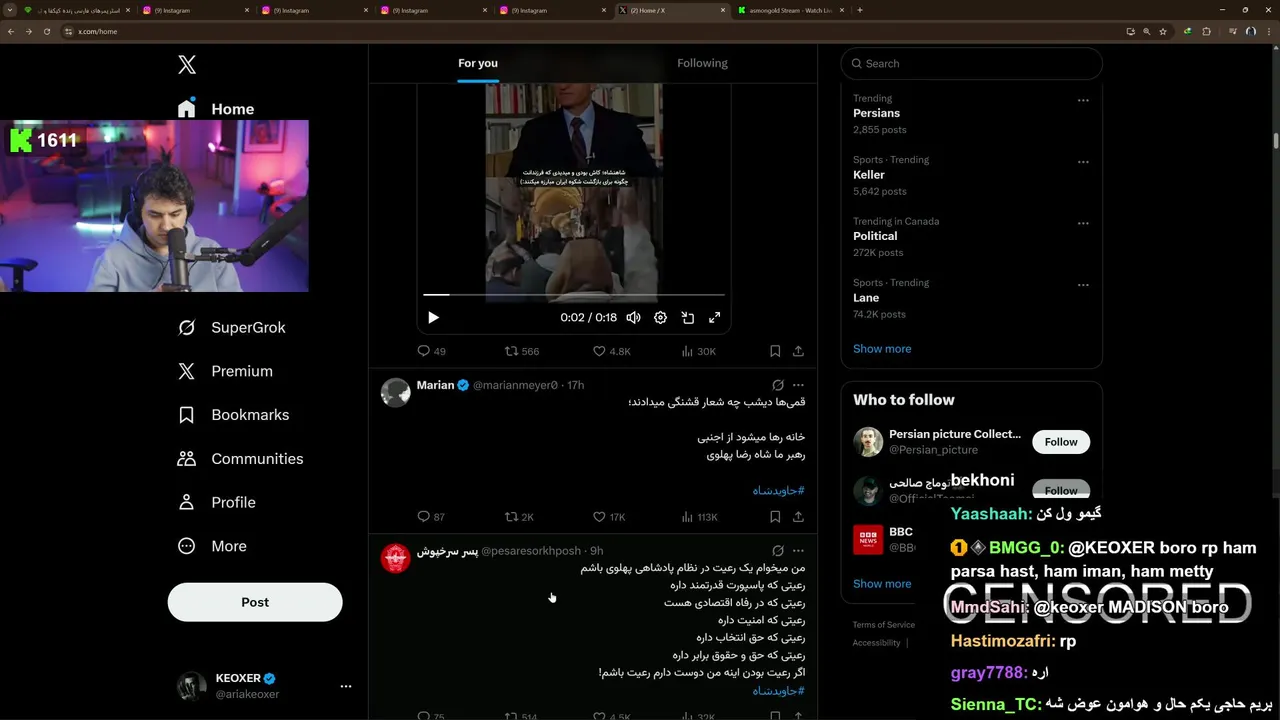
Task: Repost Marian's post with 2K reposts
Action: (x=520, y=517)
